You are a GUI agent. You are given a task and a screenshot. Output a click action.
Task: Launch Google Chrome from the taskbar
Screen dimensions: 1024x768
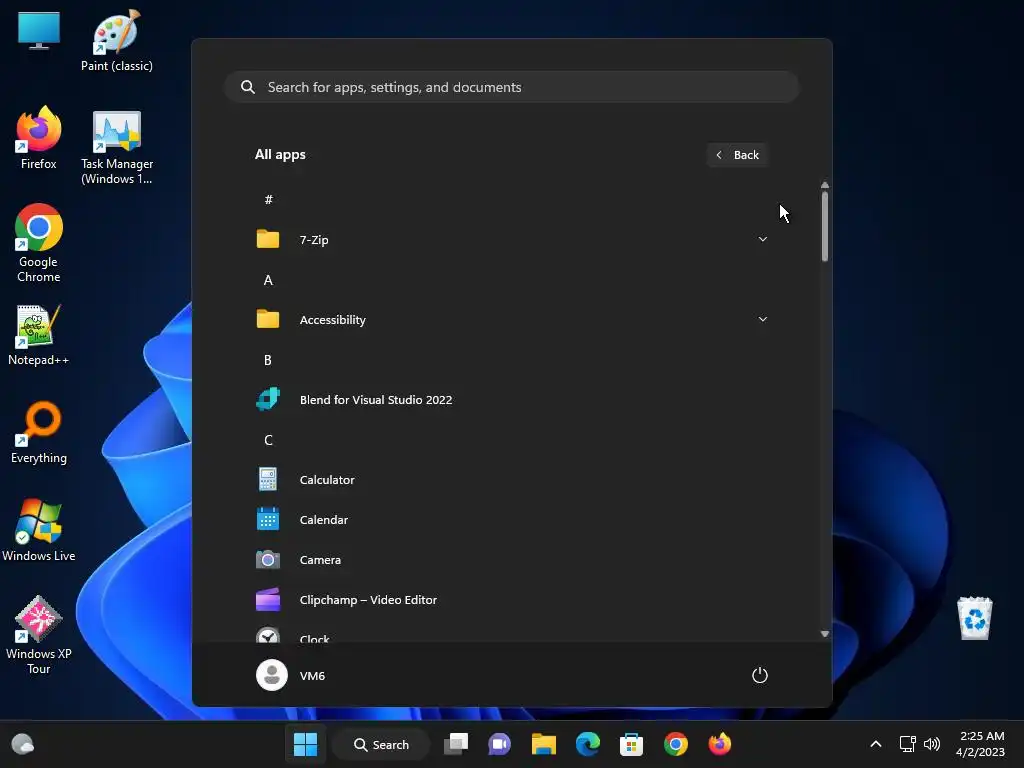pos(676,744)
